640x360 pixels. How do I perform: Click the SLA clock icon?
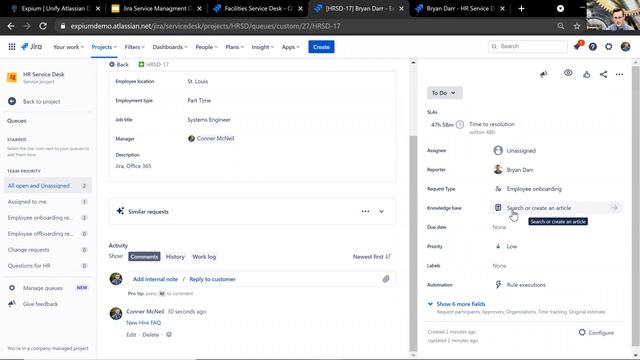pyautogui.click(x=460, y=124)
